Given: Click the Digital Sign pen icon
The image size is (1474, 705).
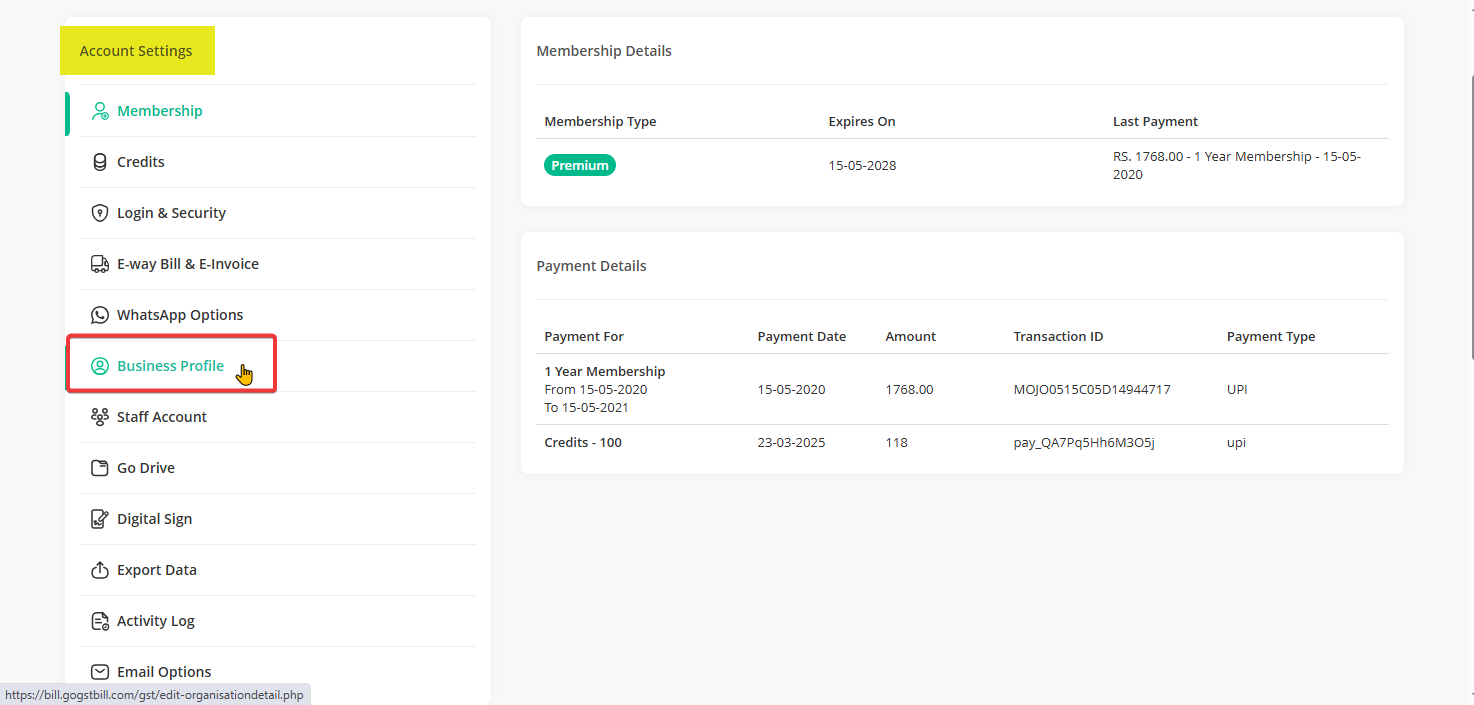Looking at the screenshot, I should tap(100, 519).
